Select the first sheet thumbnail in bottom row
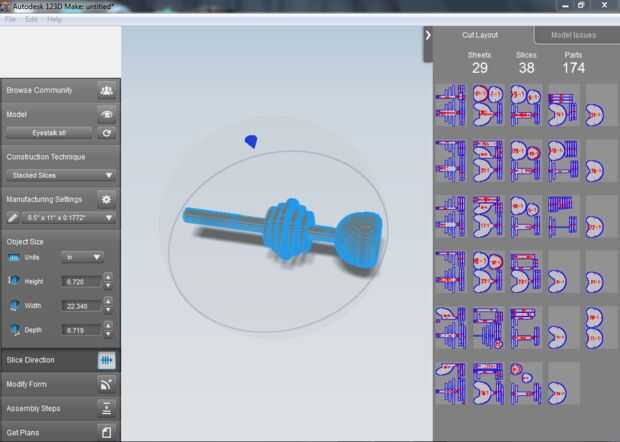620x442 pixels. (x=450, y=383)
